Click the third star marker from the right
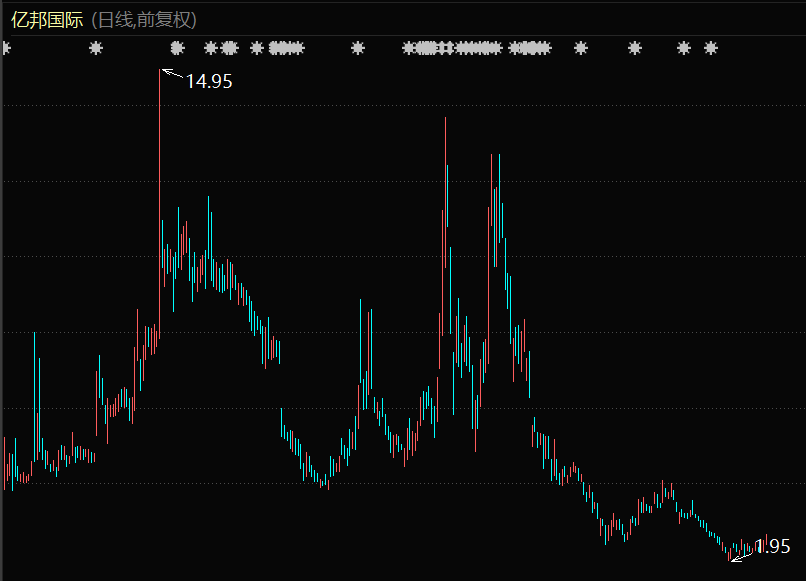The height and width of the screenshot is (581, 806). 635,48
